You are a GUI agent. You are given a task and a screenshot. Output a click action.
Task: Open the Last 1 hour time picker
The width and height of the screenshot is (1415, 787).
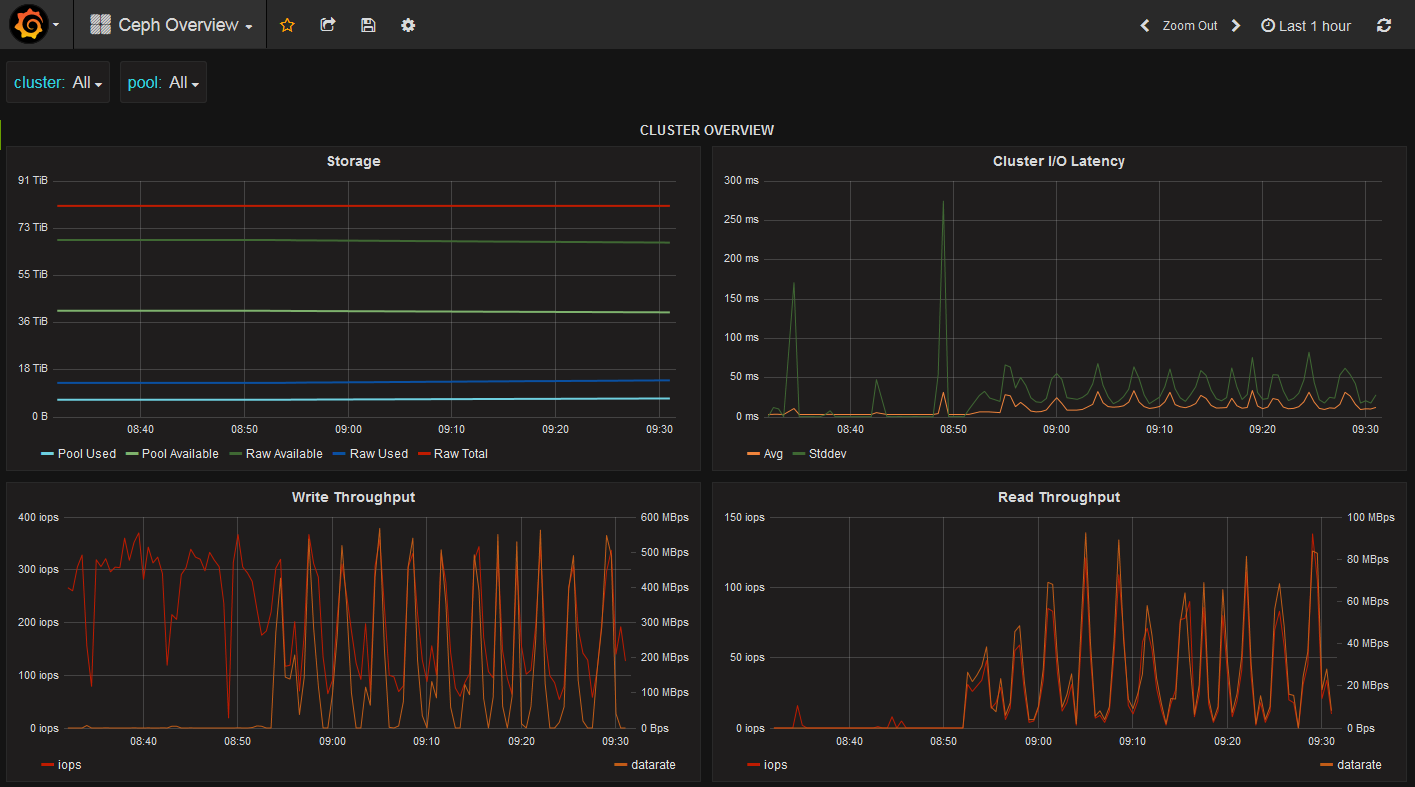[x=1313, y=25]
